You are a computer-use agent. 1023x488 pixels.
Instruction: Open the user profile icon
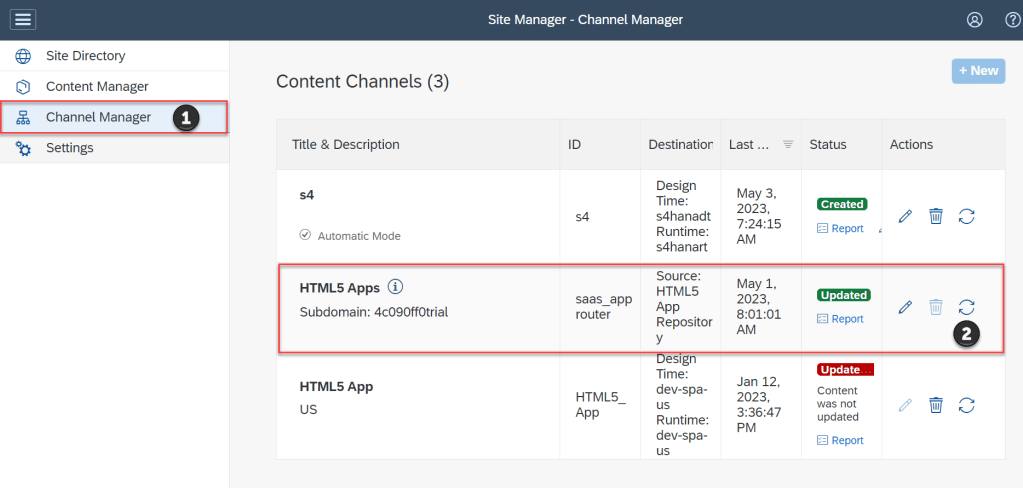click(x=974, y=20)
